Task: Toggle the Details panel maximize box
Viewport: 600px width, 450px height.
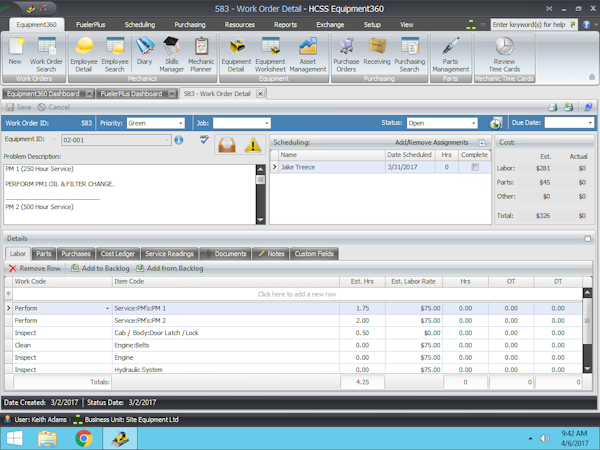Action: pyautogui.click(x=587, y=239)
